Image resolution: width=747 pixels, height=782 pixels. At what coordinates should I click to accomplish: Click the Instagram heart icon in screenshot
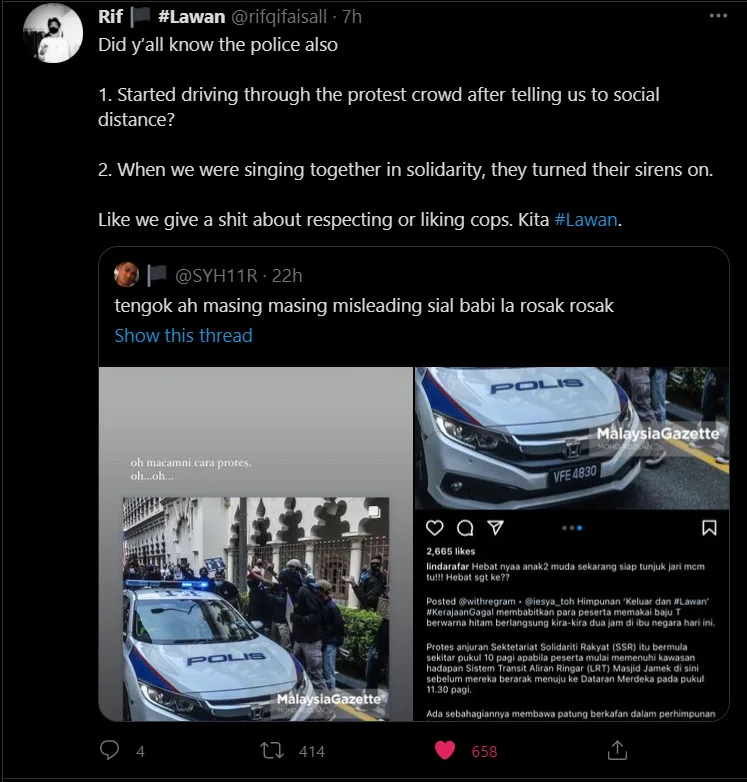click(435, 527)
